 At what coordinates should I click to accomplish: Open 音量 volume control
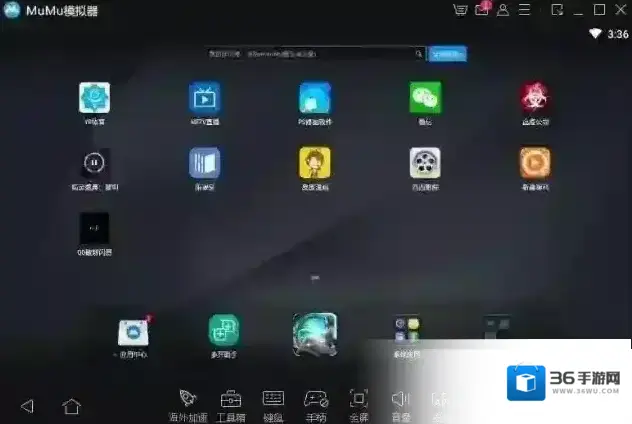click(x=401, y=405)
